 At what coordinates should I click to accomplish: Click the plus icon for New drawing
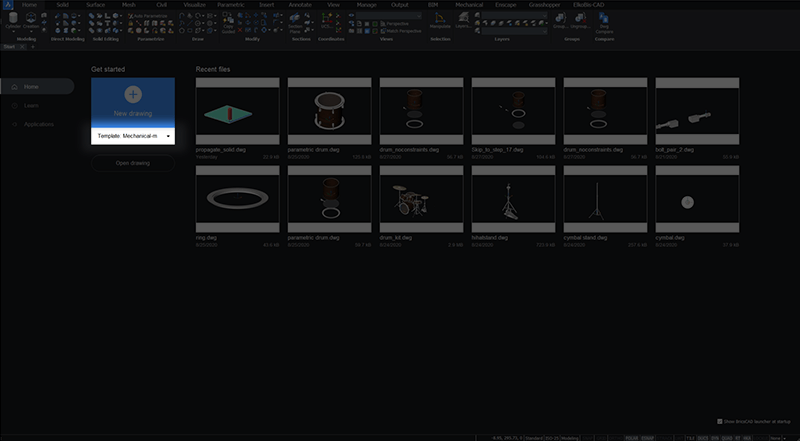(x=133, y=94)
